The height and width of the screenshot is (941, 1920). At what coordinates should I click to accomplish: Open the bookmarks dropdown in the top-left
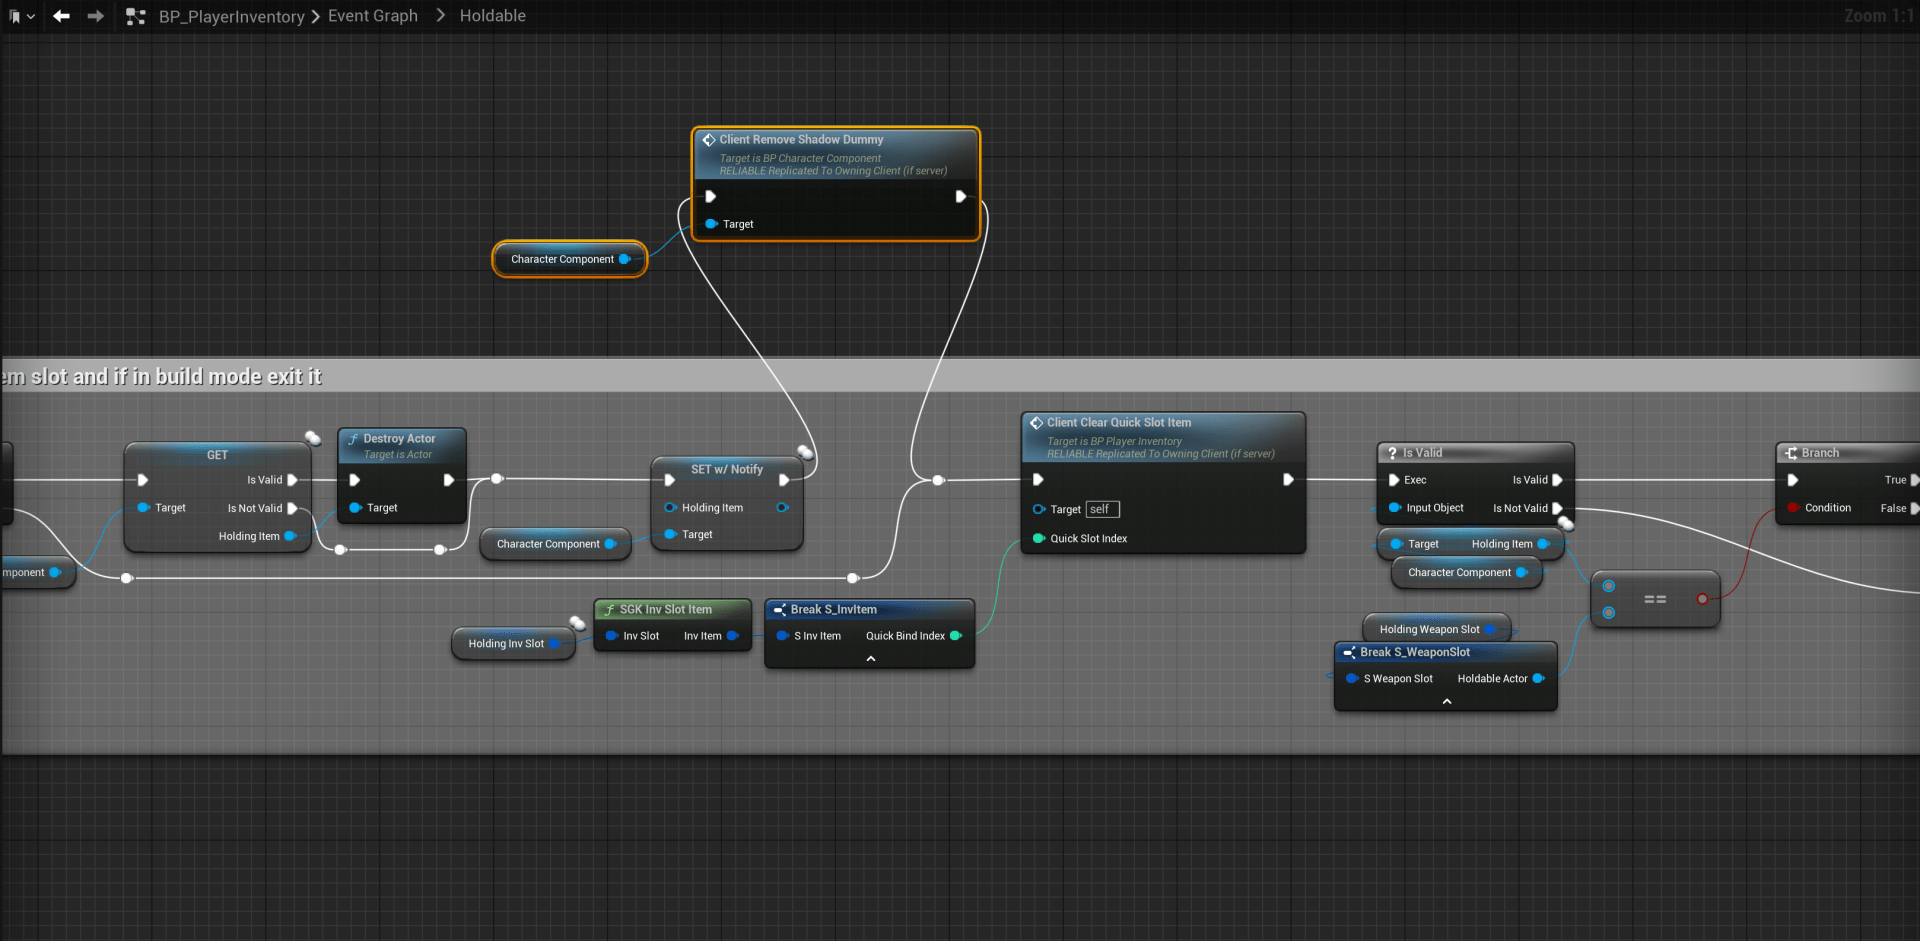click(x=20, y=16)
